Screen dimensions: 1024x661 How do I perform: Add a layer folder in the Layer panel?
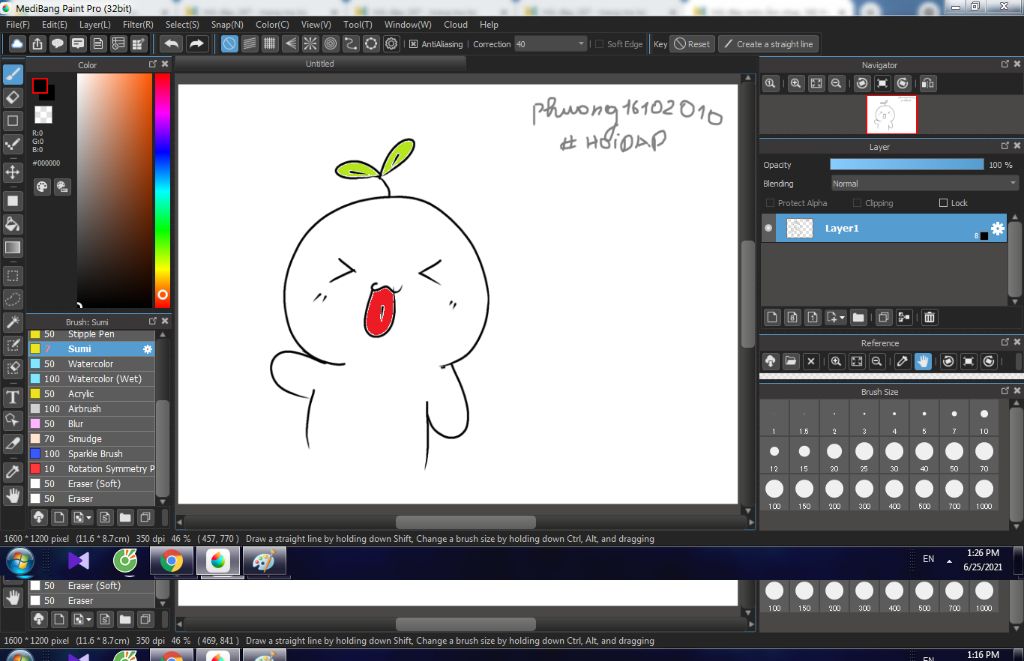[x=858, y=317]
